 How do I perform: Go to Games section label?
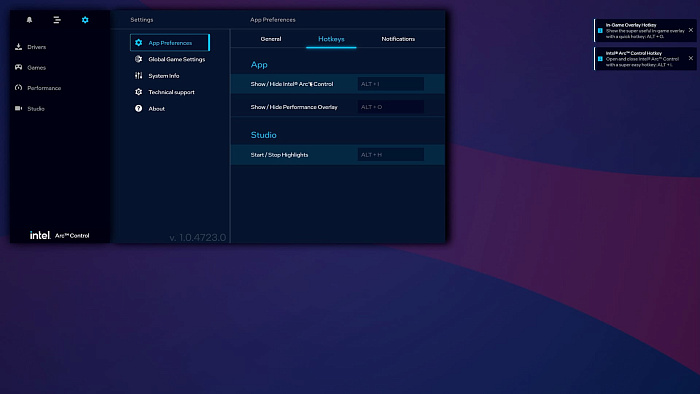(x=37, y=68)
